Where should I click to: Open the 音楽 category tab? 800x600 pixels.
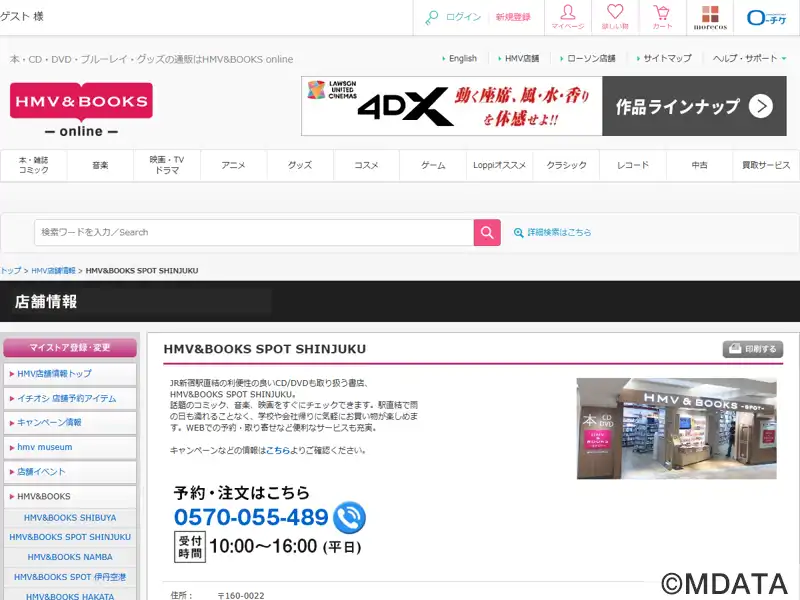(x=100, y=165)
